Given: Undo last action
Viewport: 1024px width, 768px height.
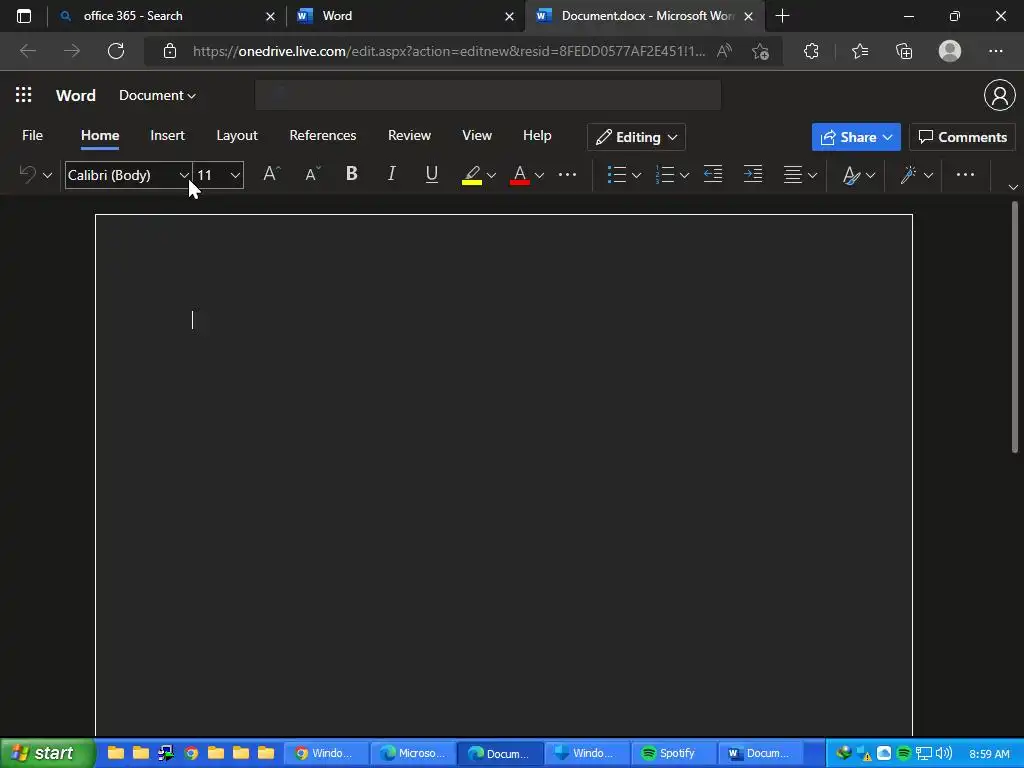Looking at the screenshot, I should pos(27,174).
